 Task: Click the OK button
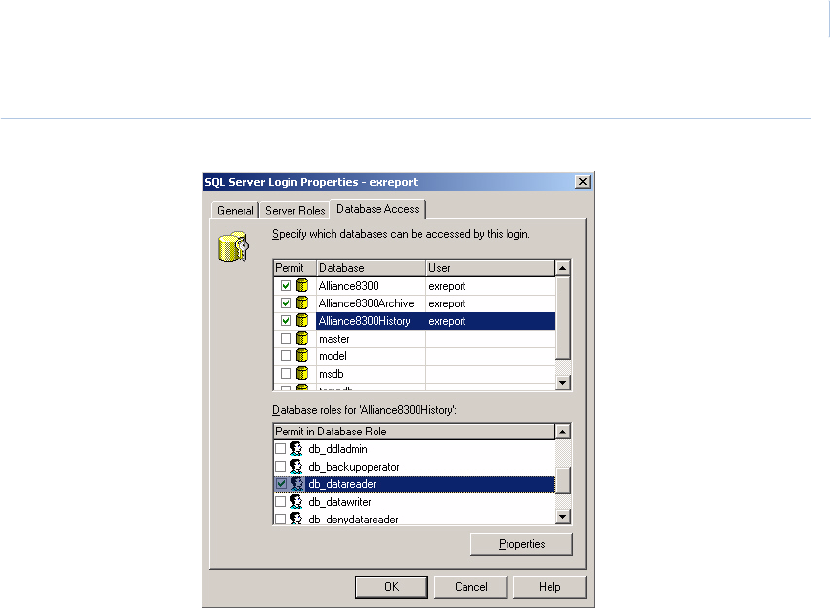[x=391, y=587]
